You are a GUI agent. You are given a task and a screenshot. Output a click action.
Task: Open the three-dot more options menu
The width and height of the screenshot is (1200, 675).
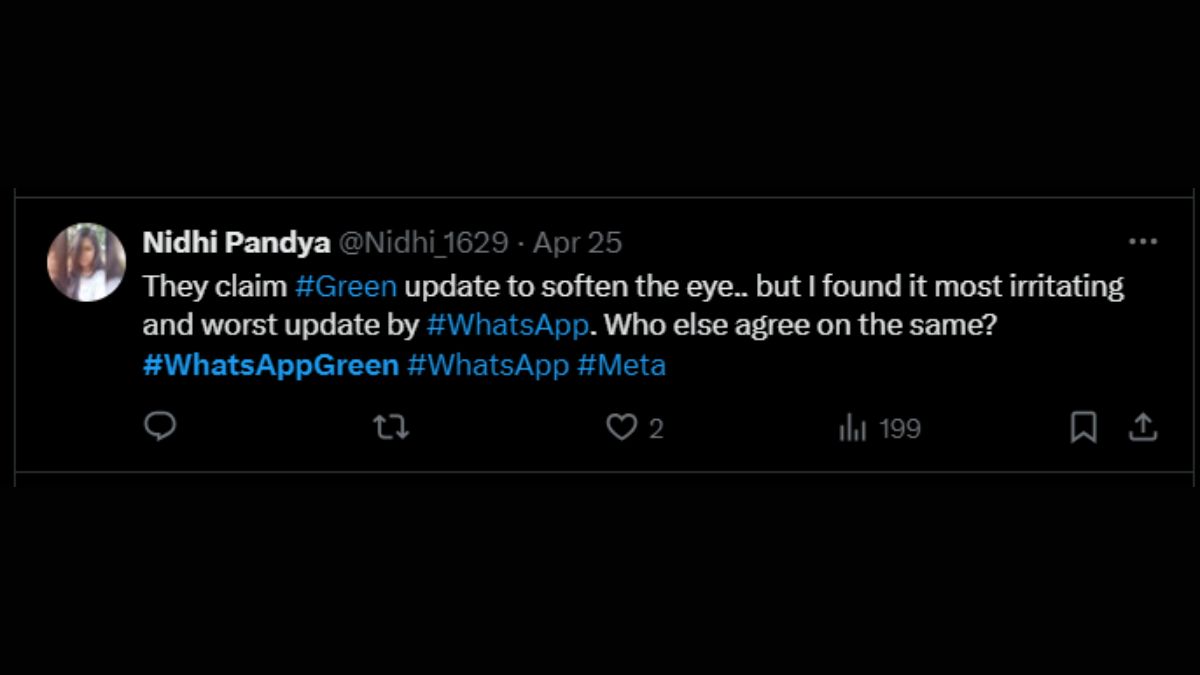tap(1142, 242)
